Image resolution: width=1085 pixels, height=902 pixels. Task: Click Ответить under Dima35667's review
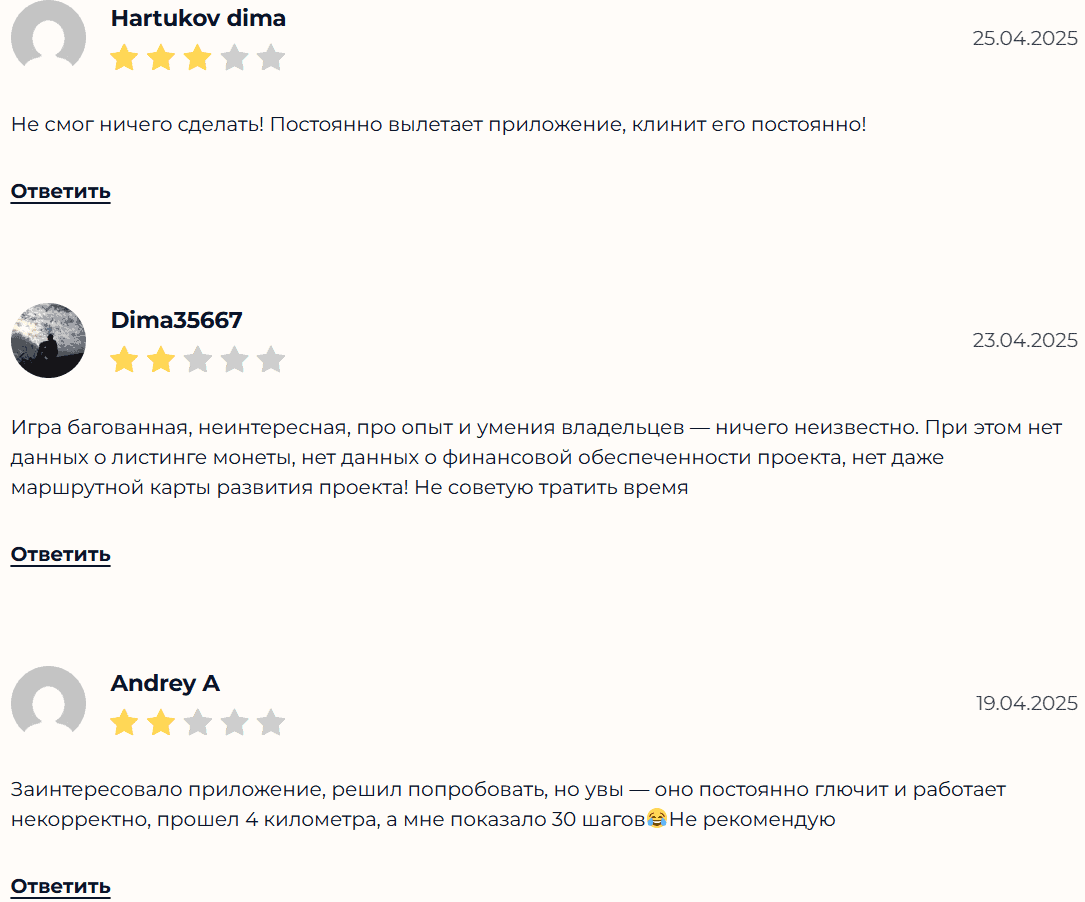click(x=60, y=554)
